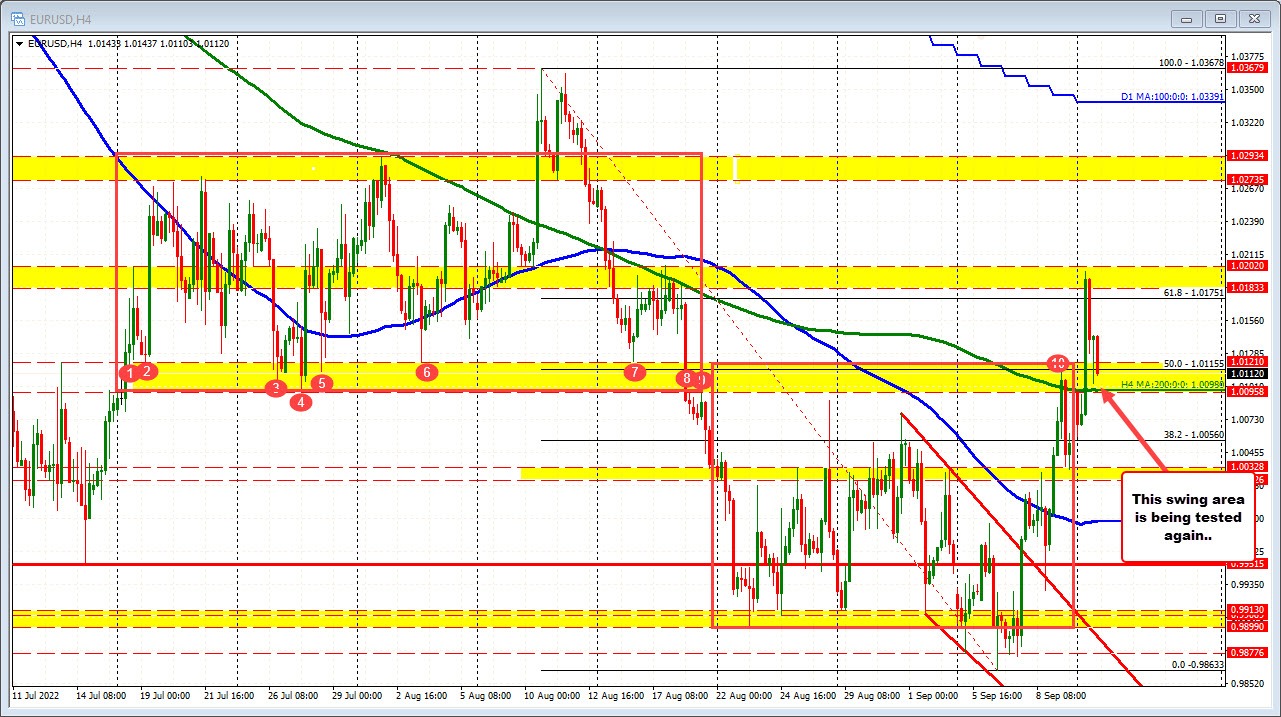Click the 0.0 - 0.98633 Fibonacci label
This screenshot has width=1281, height=717.
point(1198,664)
